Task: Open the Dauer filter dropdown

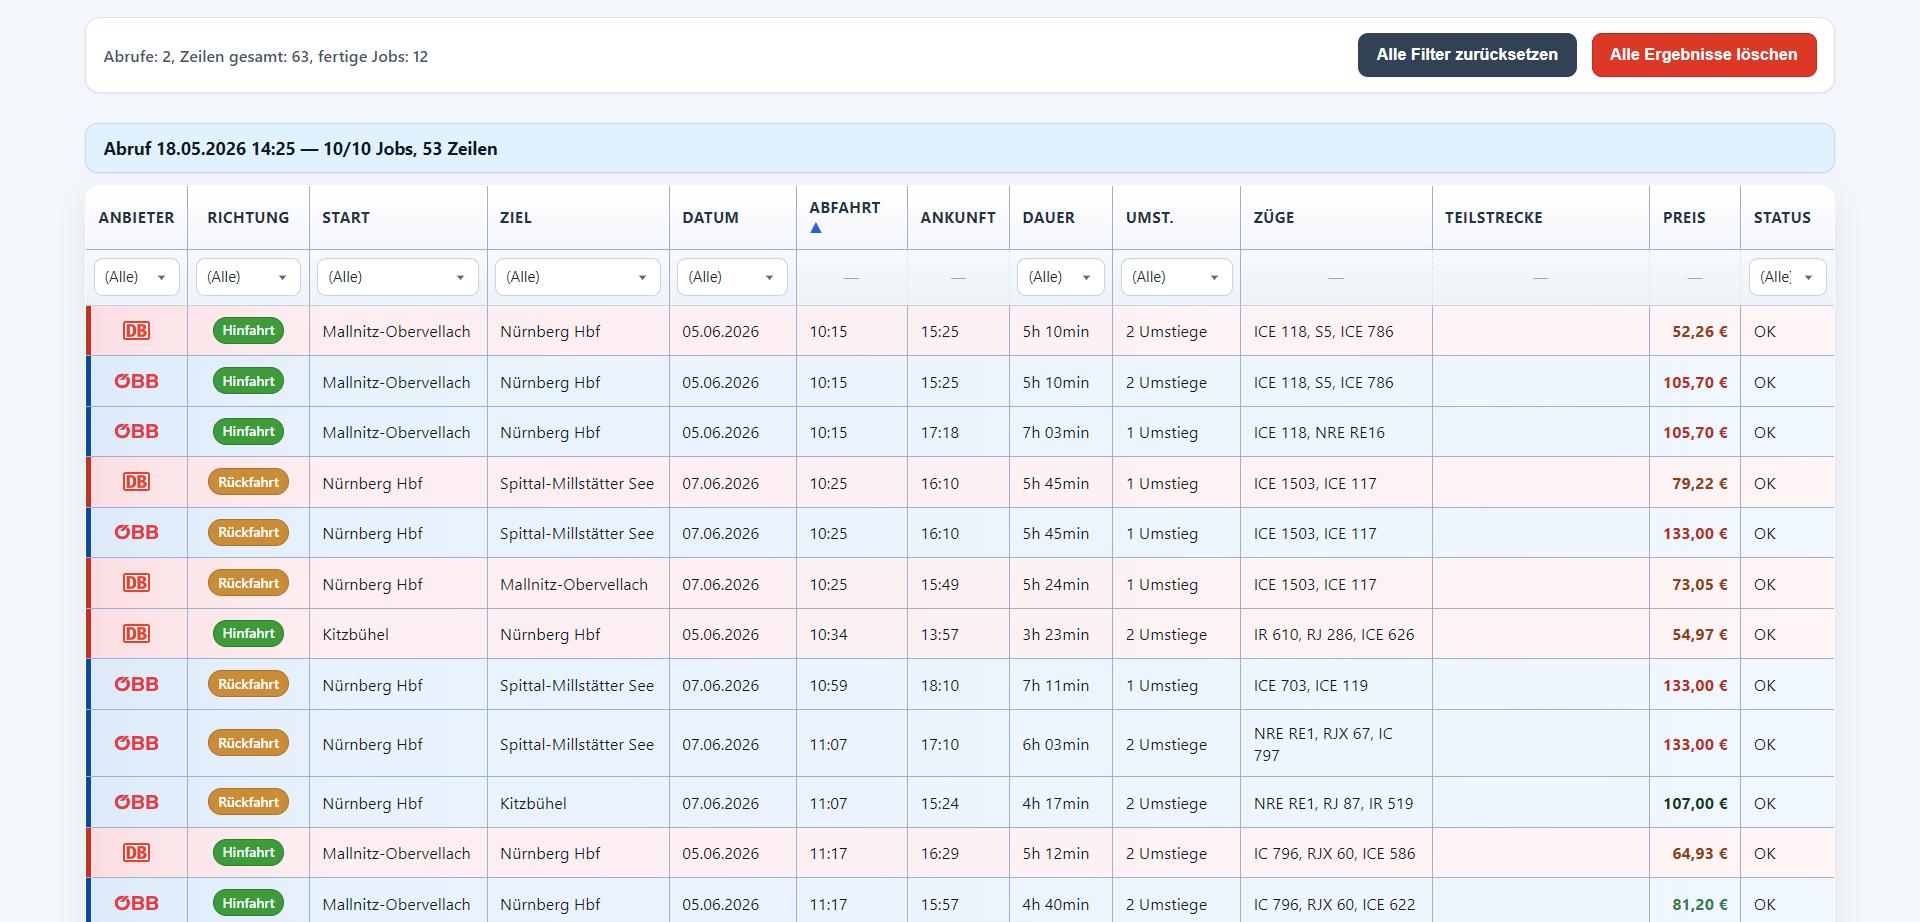Action: [x=1061, y=277]
